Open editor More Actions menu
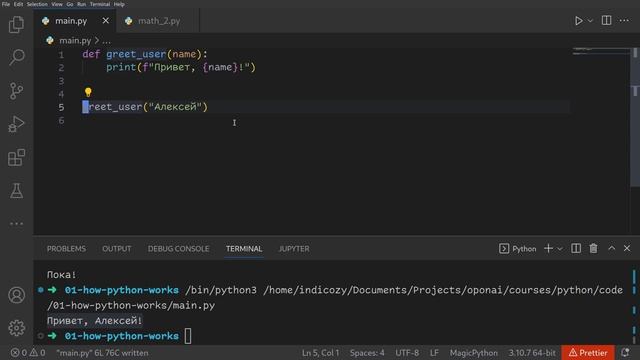640x360 pixels. [624, 20]
